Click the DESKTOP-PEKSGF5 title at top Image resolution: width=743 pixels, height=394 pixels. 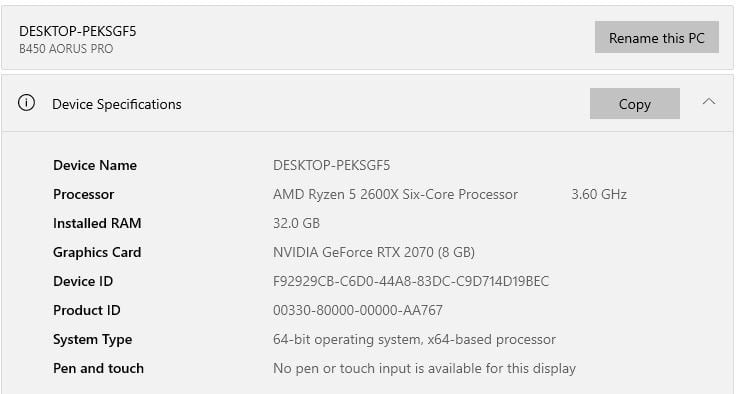(x=78, y=32)
